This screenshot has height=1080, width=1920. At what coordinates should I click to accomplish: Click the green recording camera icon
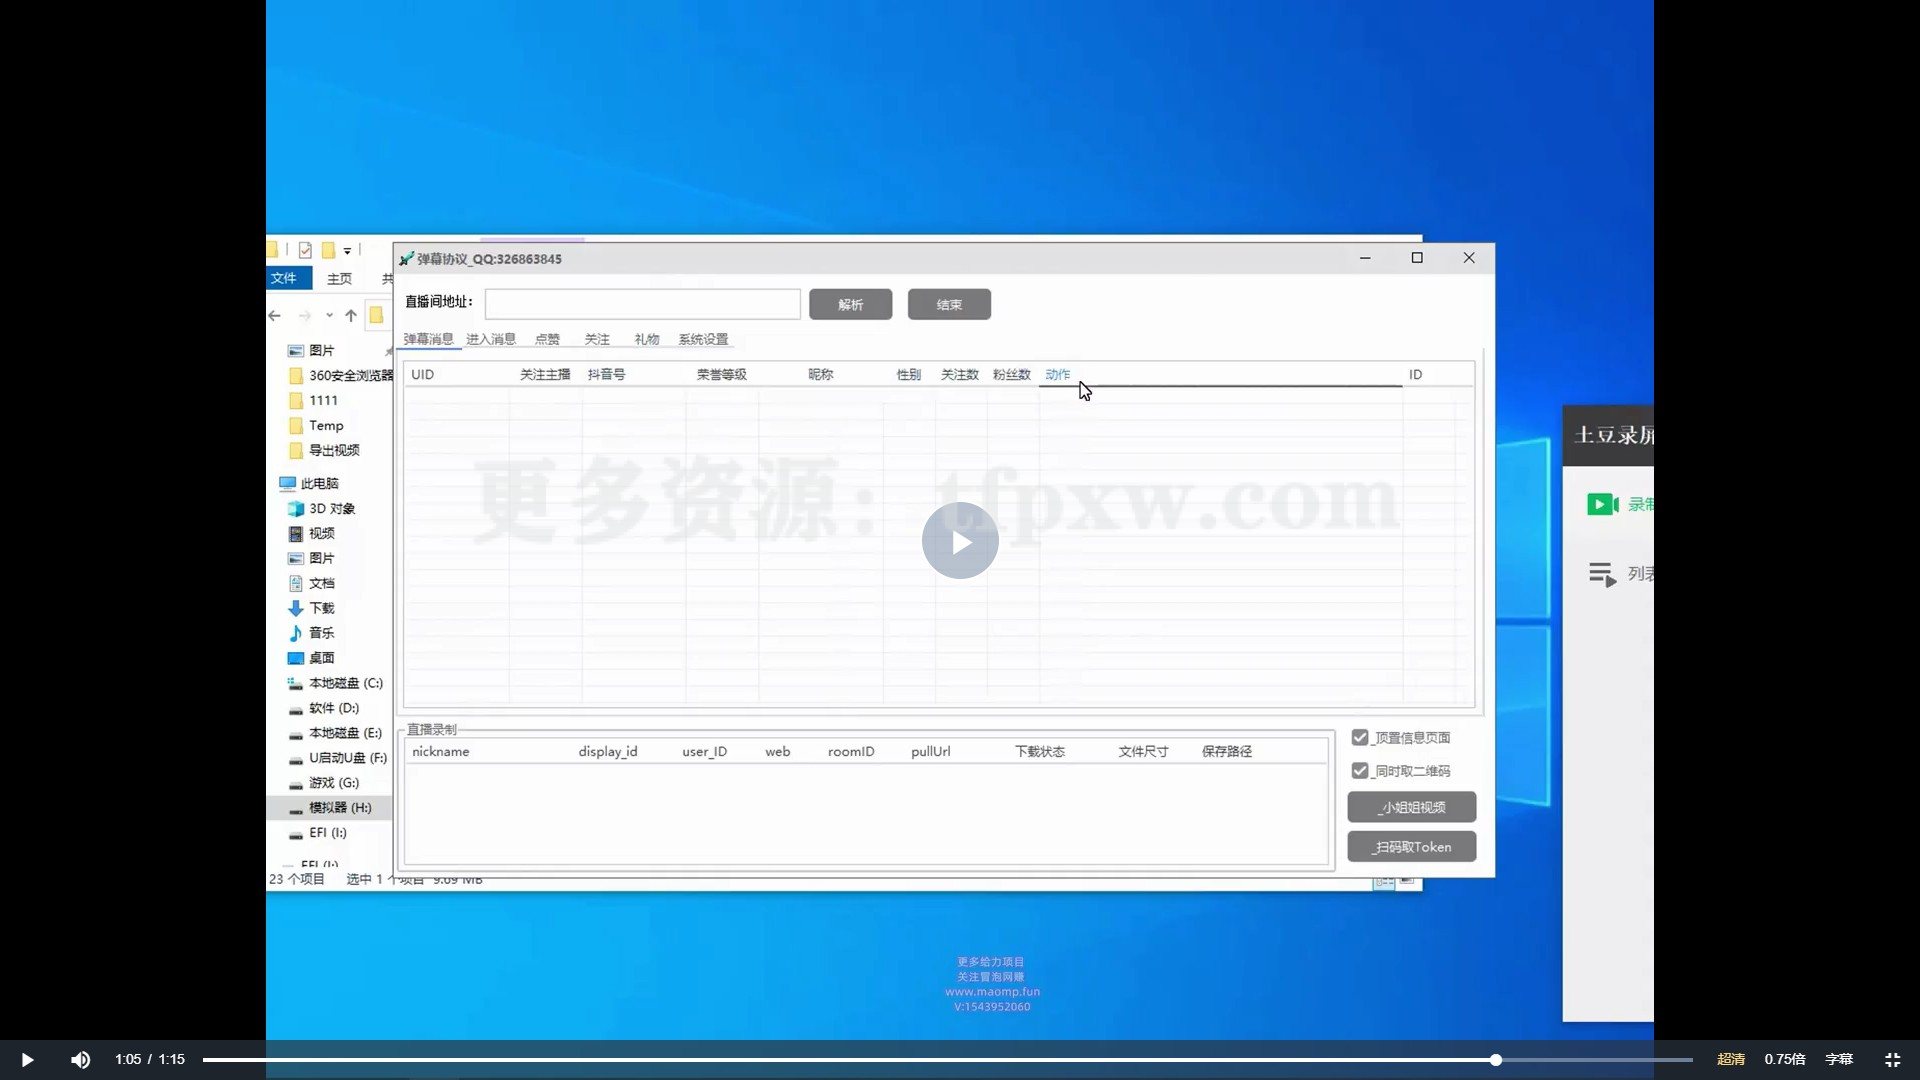click(1602, 505)
